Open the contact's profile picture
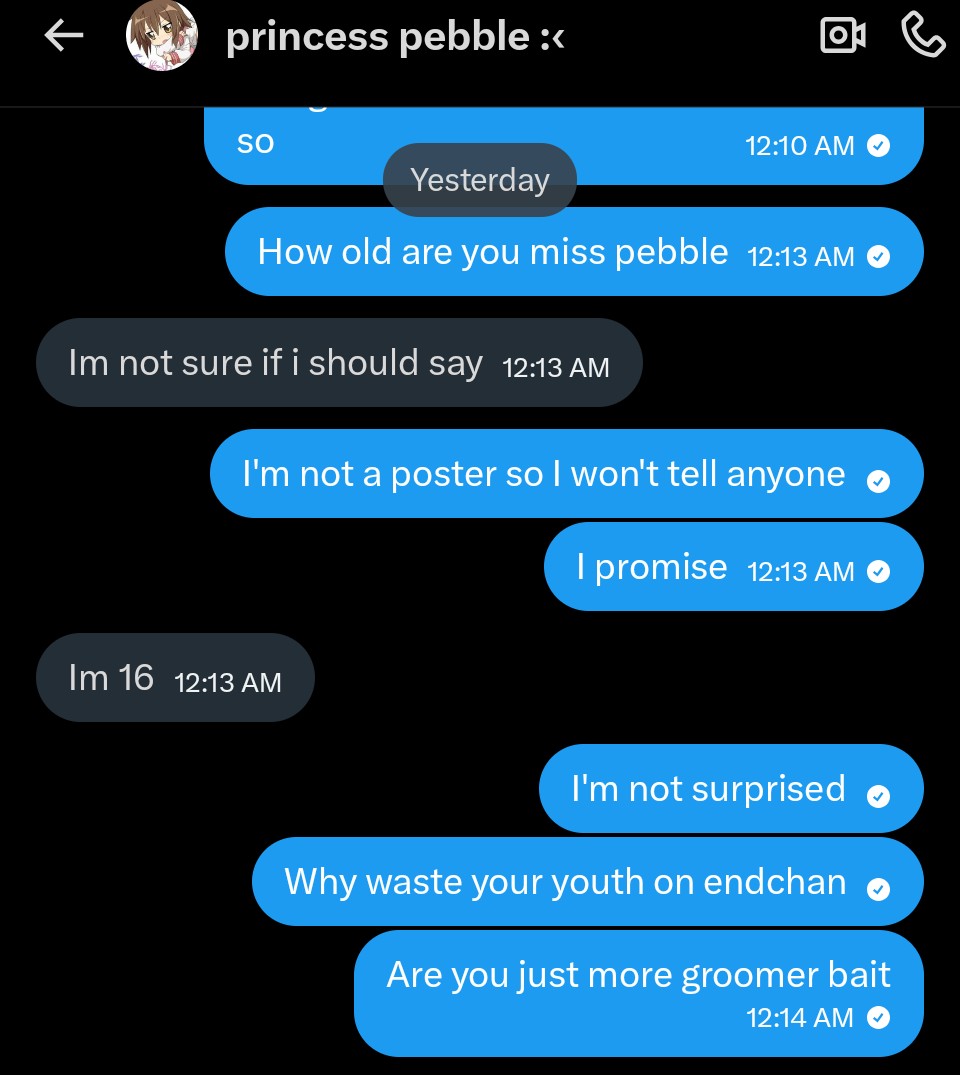 pos(161,36)
